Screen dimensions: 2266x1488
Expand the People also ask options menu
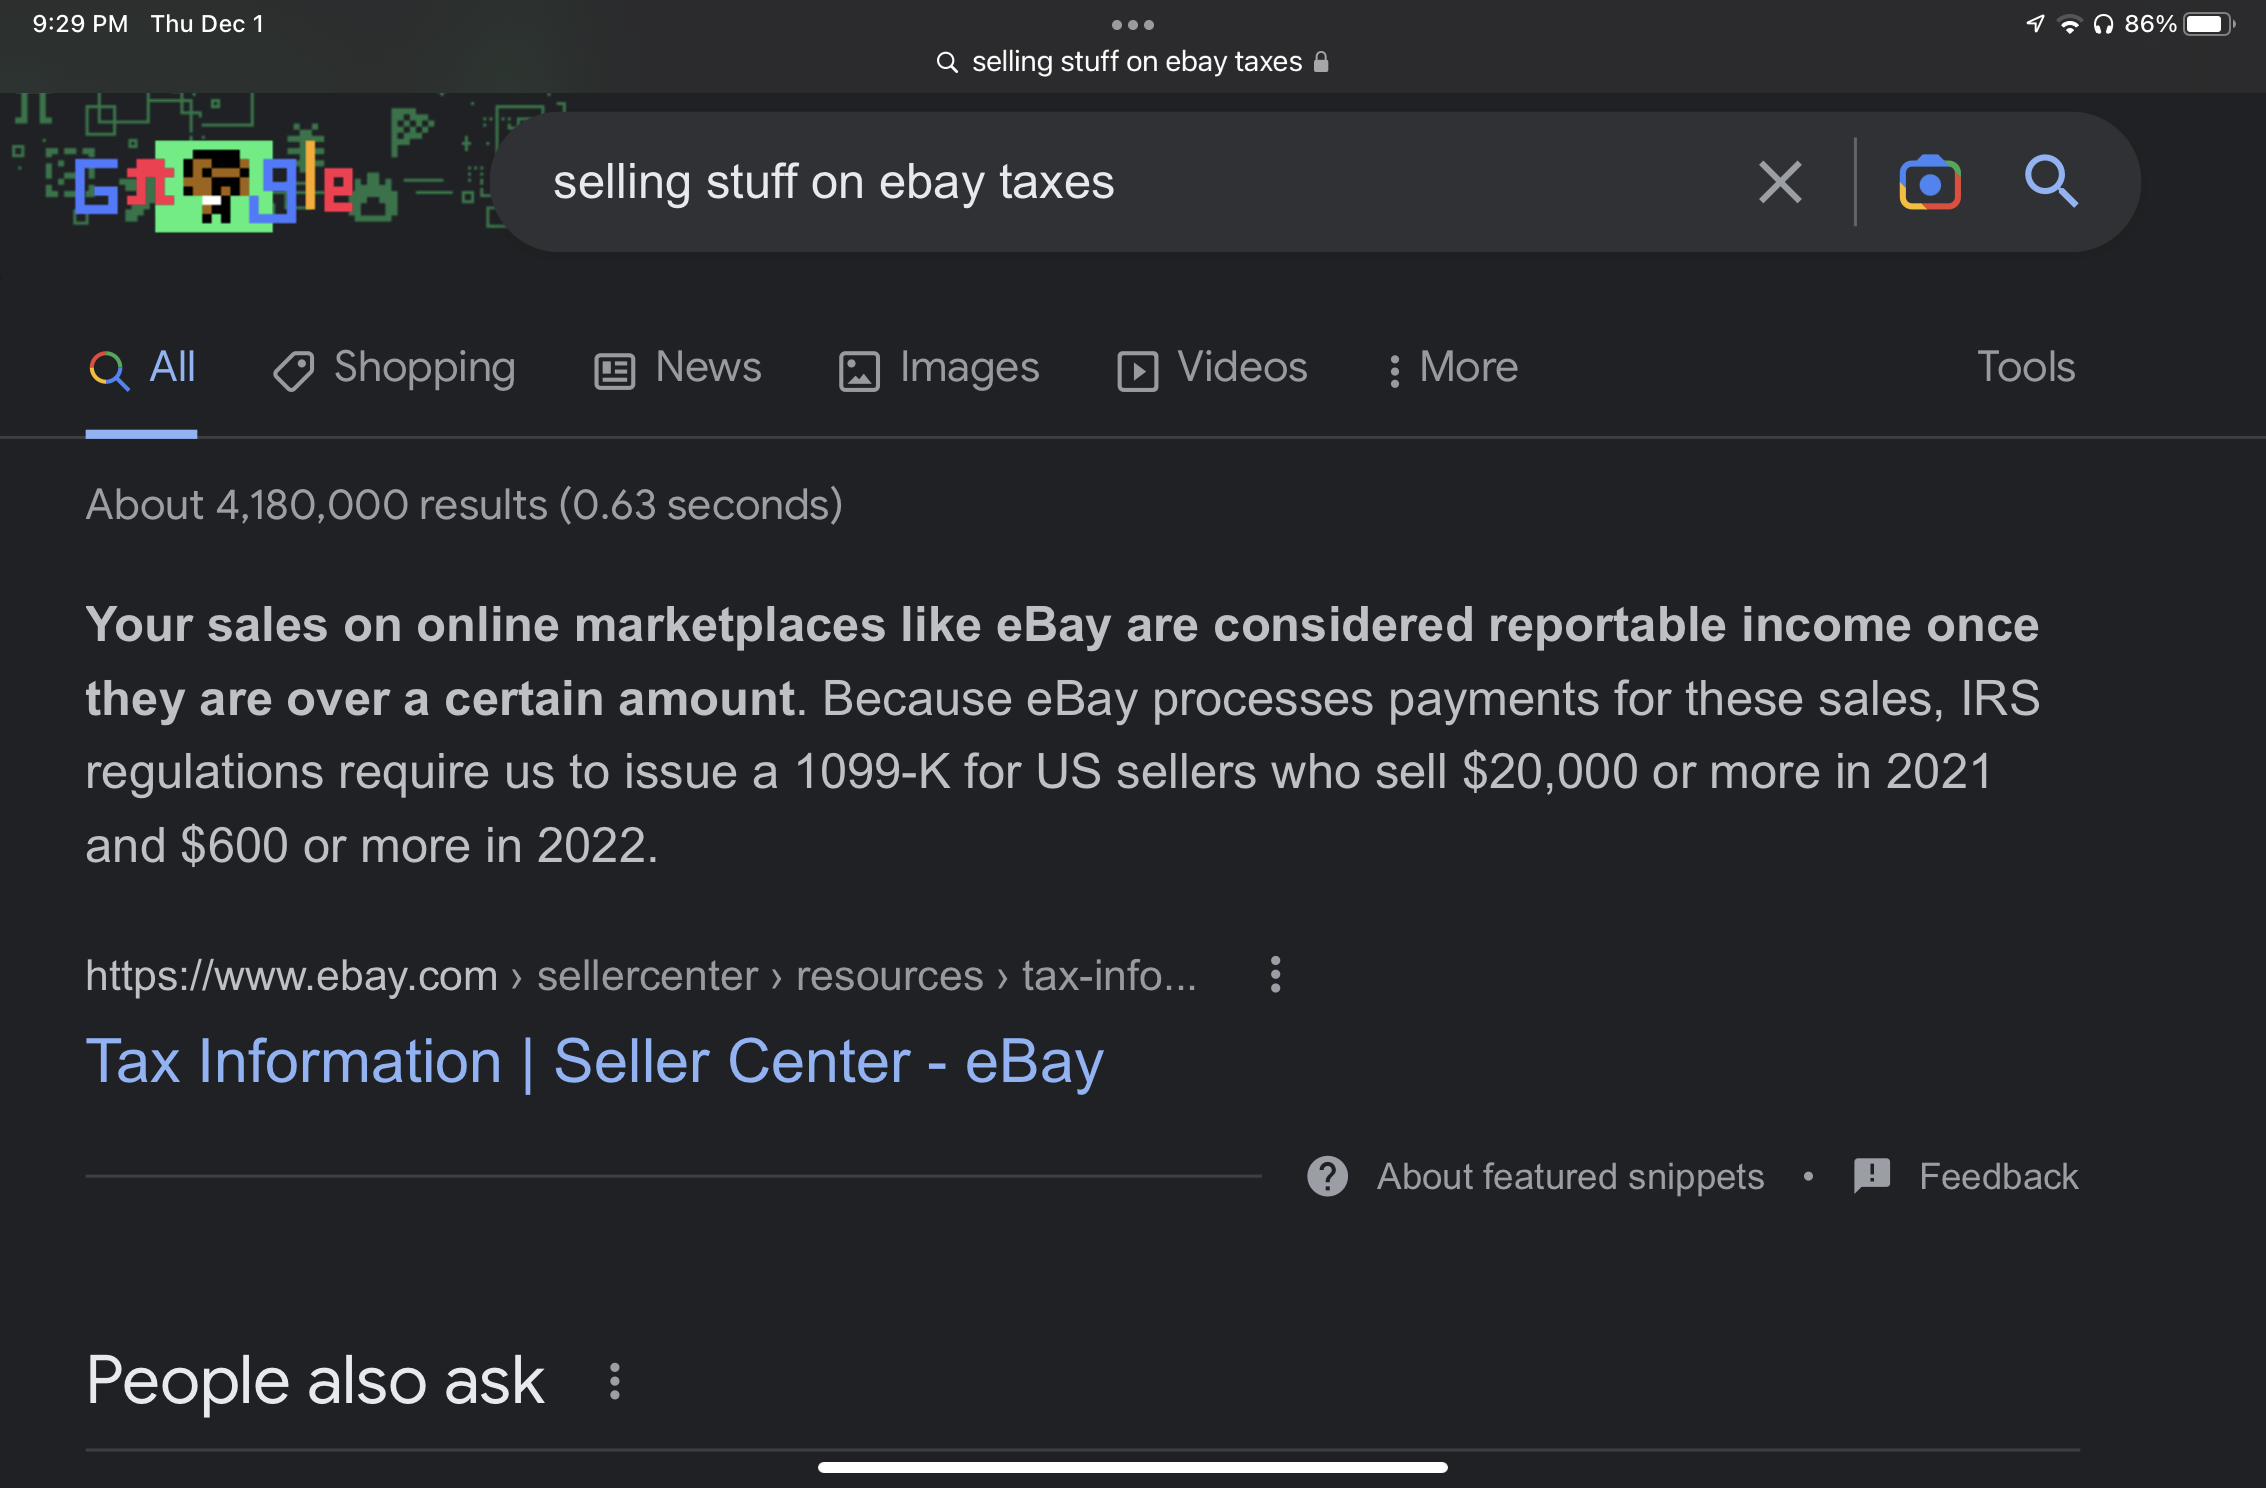coord(615,1381)
